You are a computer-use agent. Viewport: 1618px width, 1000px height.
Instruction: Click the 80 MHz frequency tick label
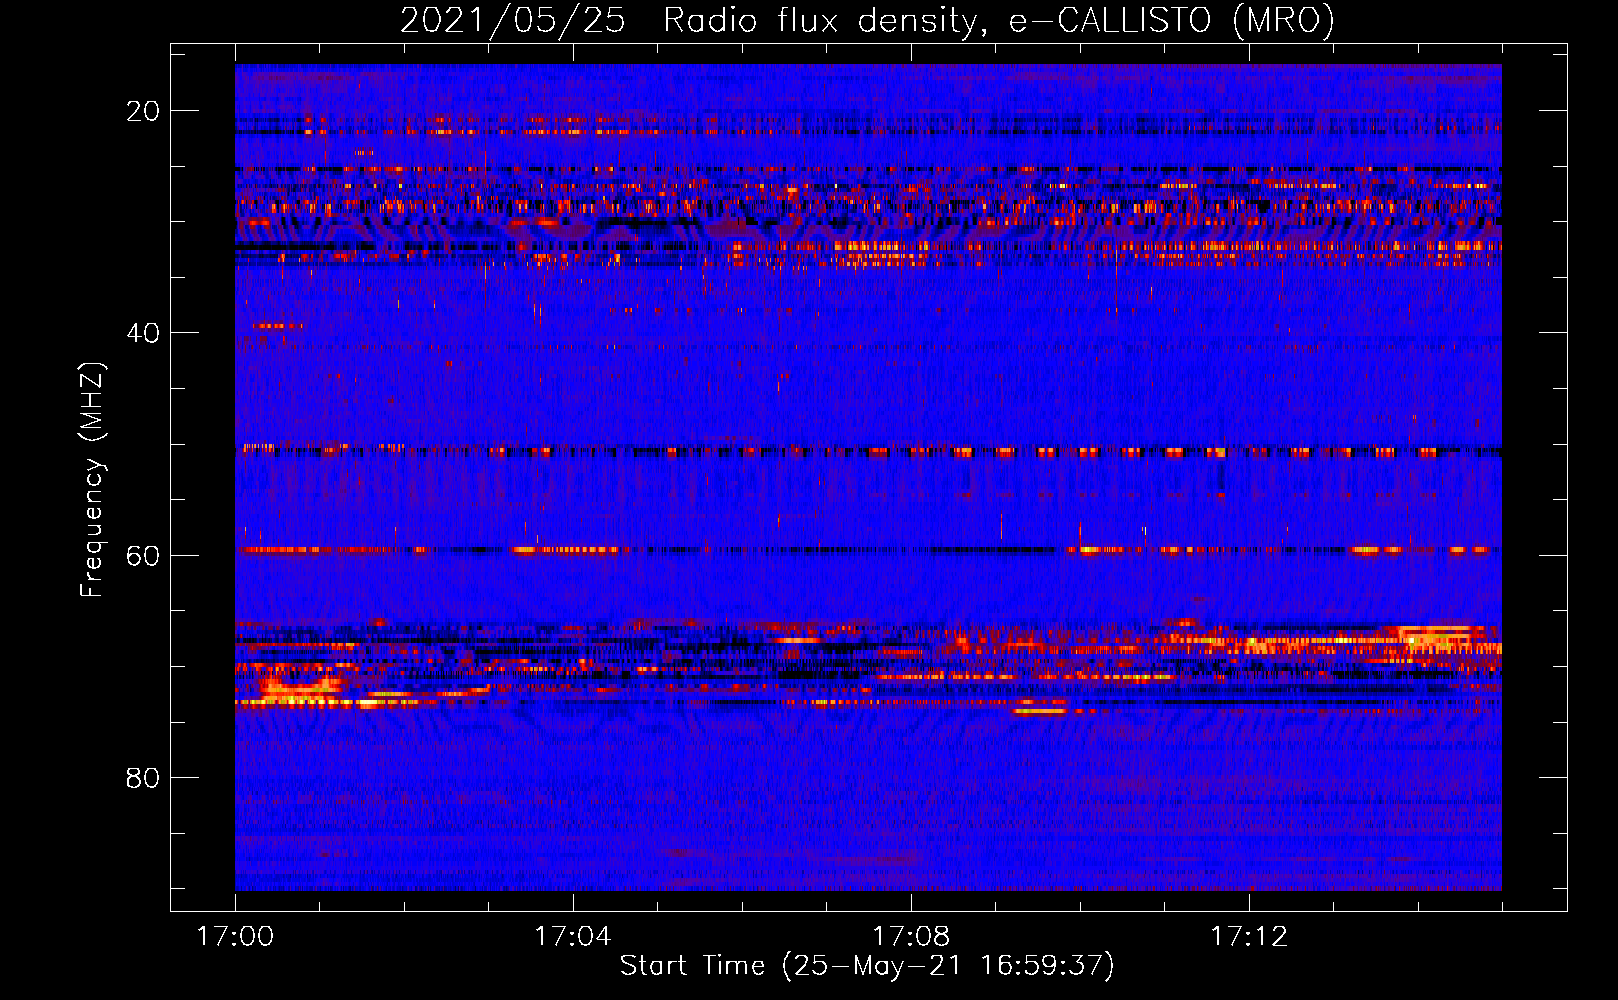[x=143, y=777]
